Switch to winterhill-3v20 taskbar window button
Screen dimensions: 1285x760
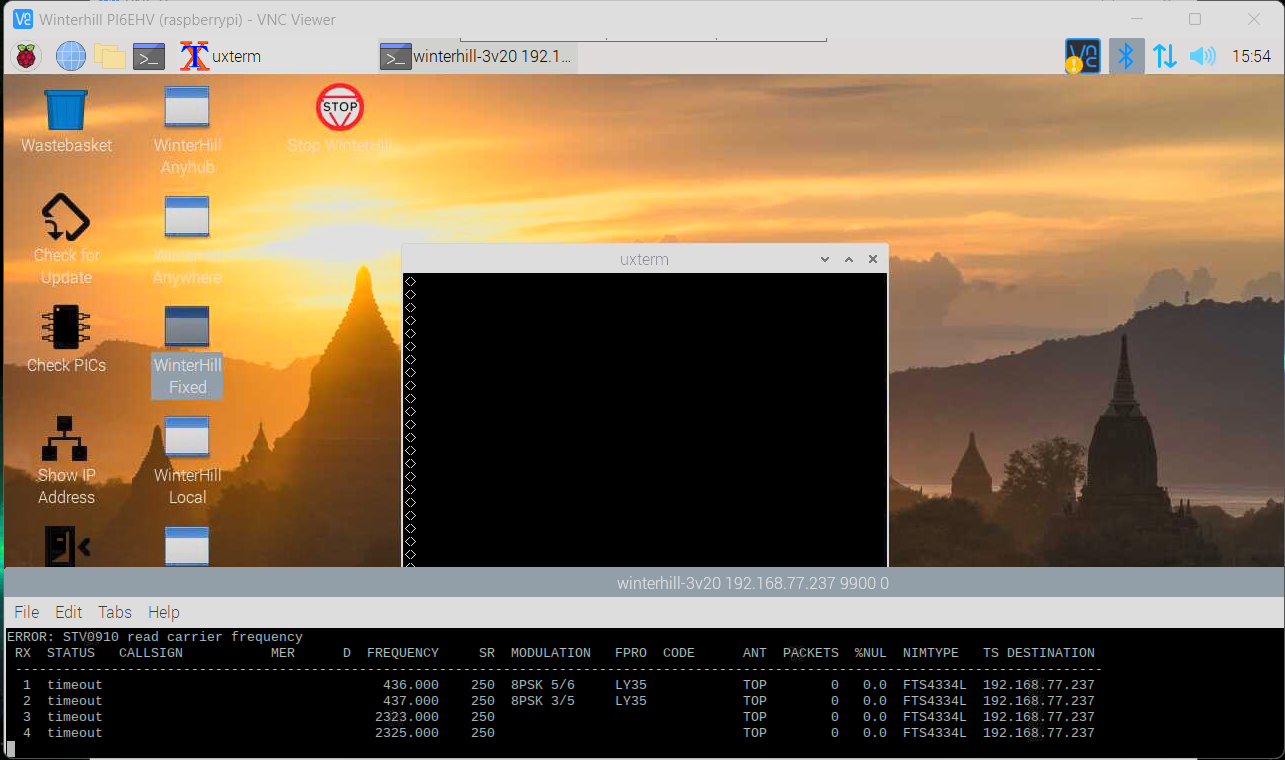[x=477, y=56]
